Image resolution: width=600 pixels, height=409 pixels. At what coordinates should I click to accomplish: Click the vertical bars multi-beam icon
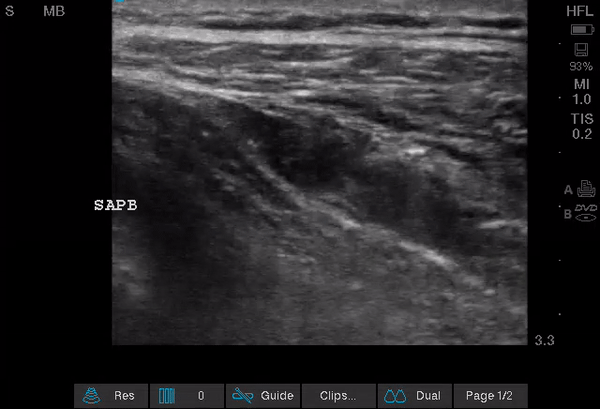coord(167,396)
